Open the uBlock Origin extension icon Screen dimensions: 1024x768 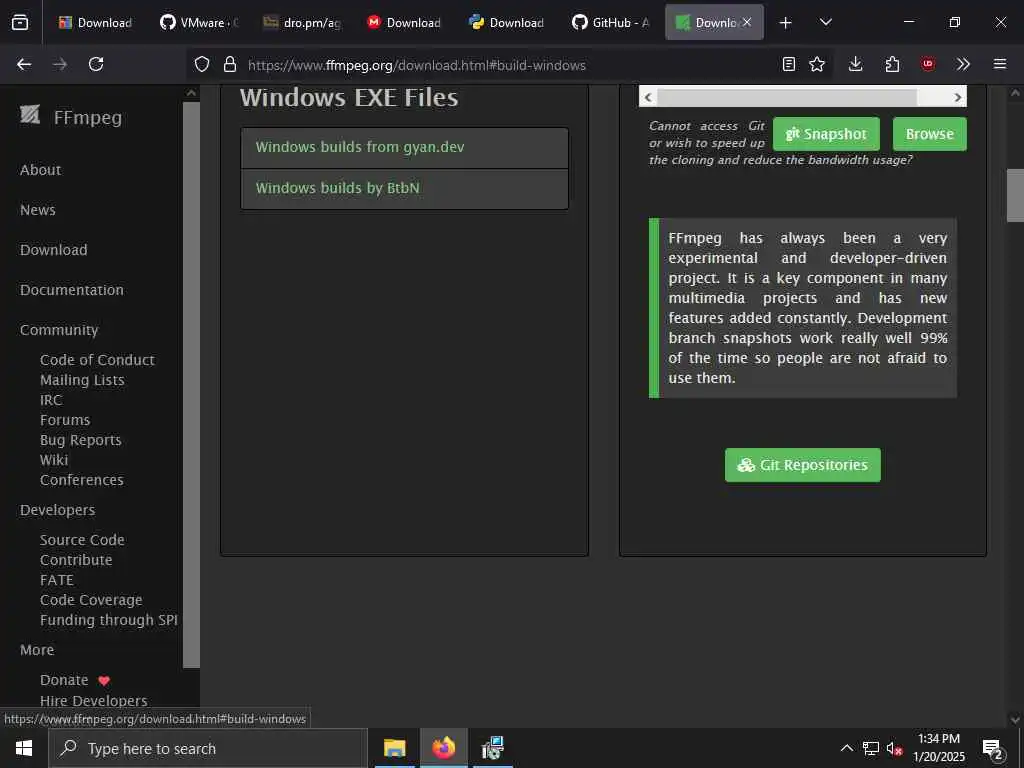[x=928, y=64]
